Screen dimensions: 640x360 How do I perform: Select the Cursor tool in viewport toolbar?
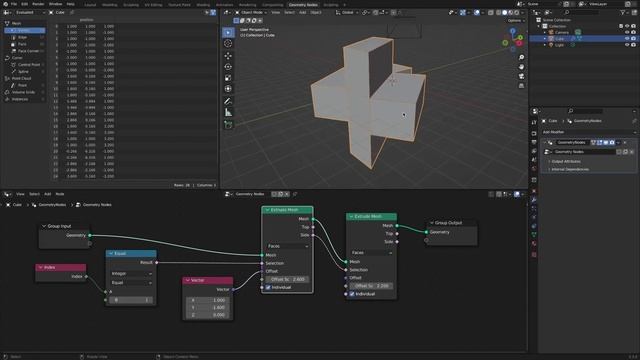[228, 43]
